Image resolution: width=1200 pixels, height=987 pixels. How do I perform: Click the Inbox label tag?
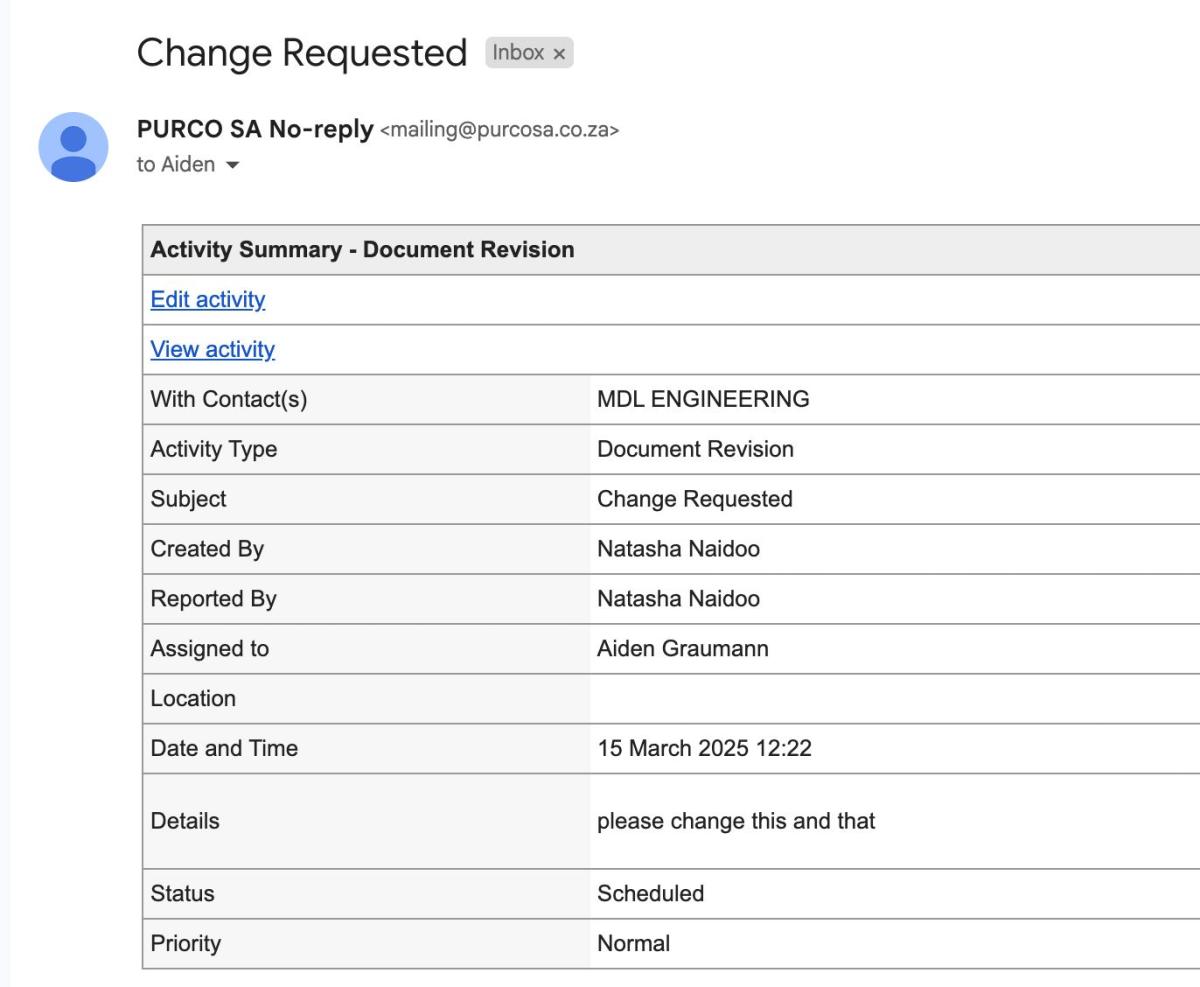(x=518, y=53)
